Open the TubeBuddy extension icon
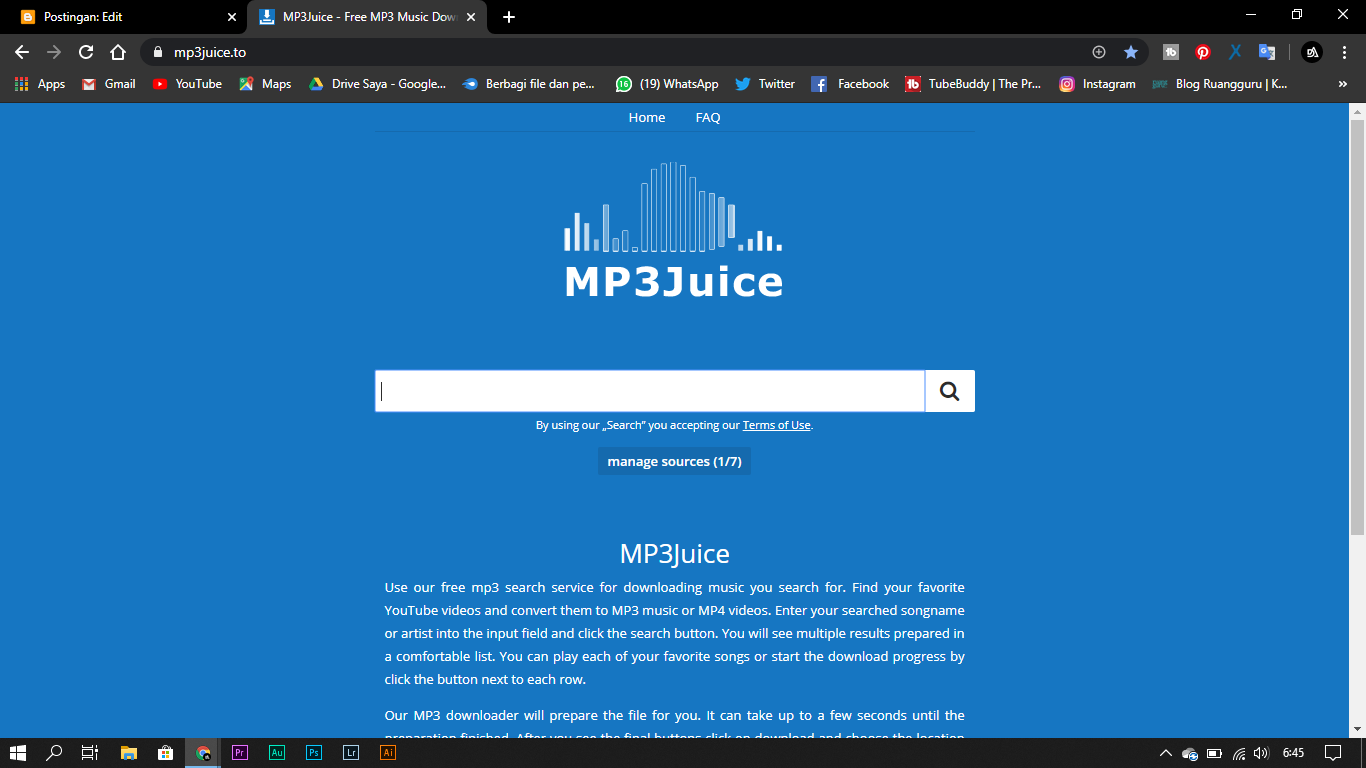 tap(1171, 52)
